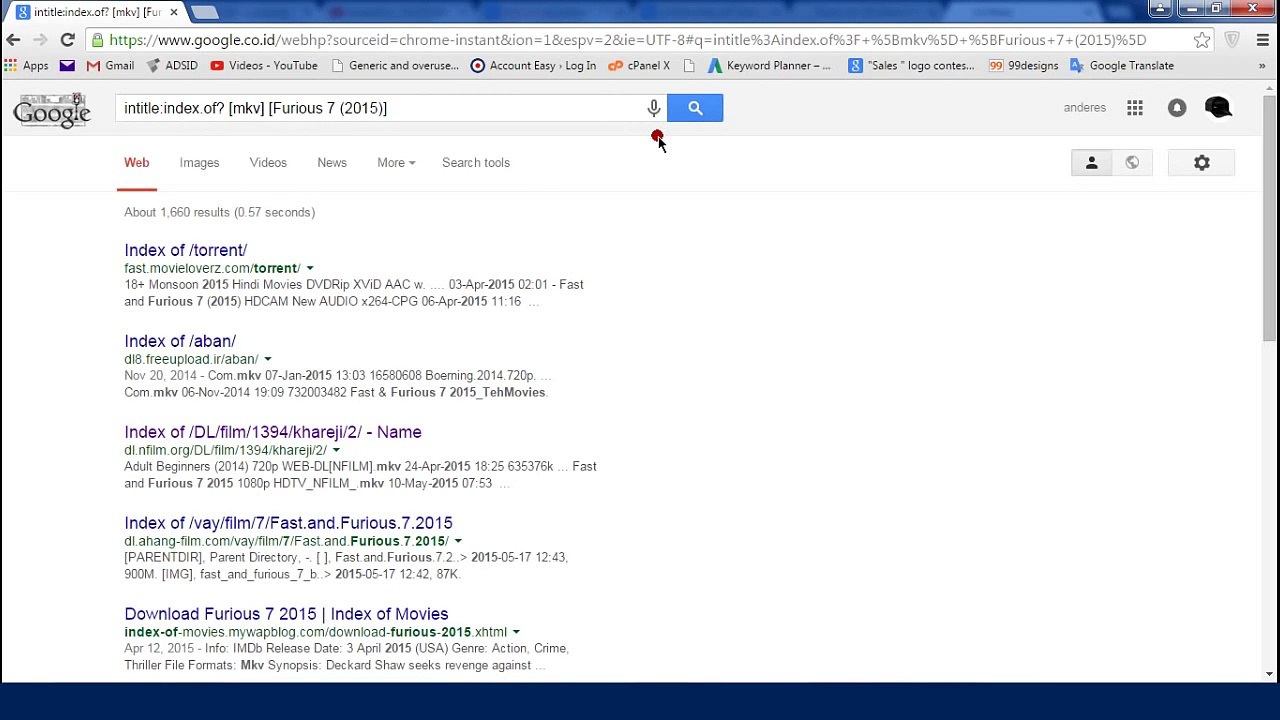Open Download Furious 7 2015 Index of Movies
The height and width of the screenshot is (720, 1280).
[x=286, y=614]
